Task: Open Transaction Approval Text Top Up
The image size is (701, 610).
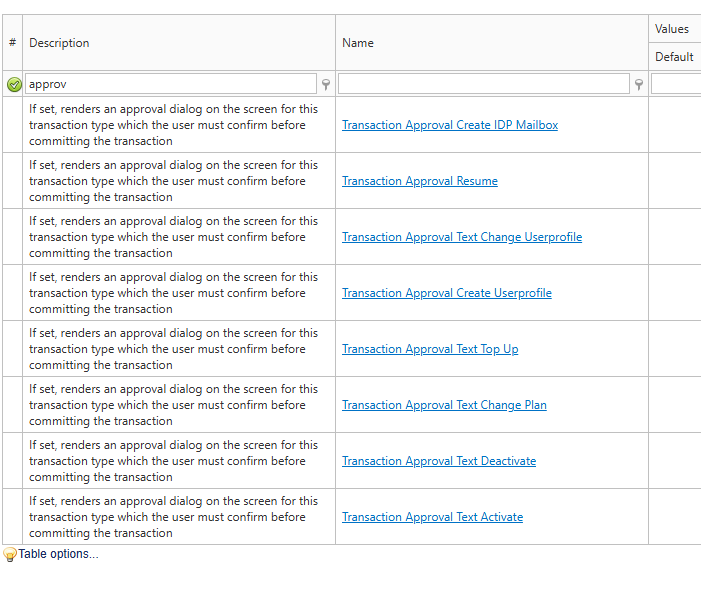Action: click(430, 349)
